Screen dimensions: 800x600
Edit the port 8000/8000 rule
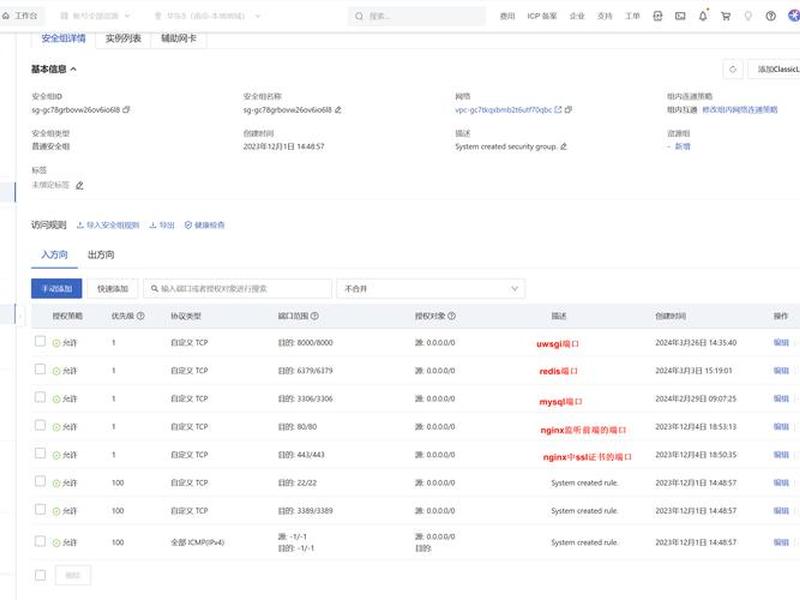[781, 342]
